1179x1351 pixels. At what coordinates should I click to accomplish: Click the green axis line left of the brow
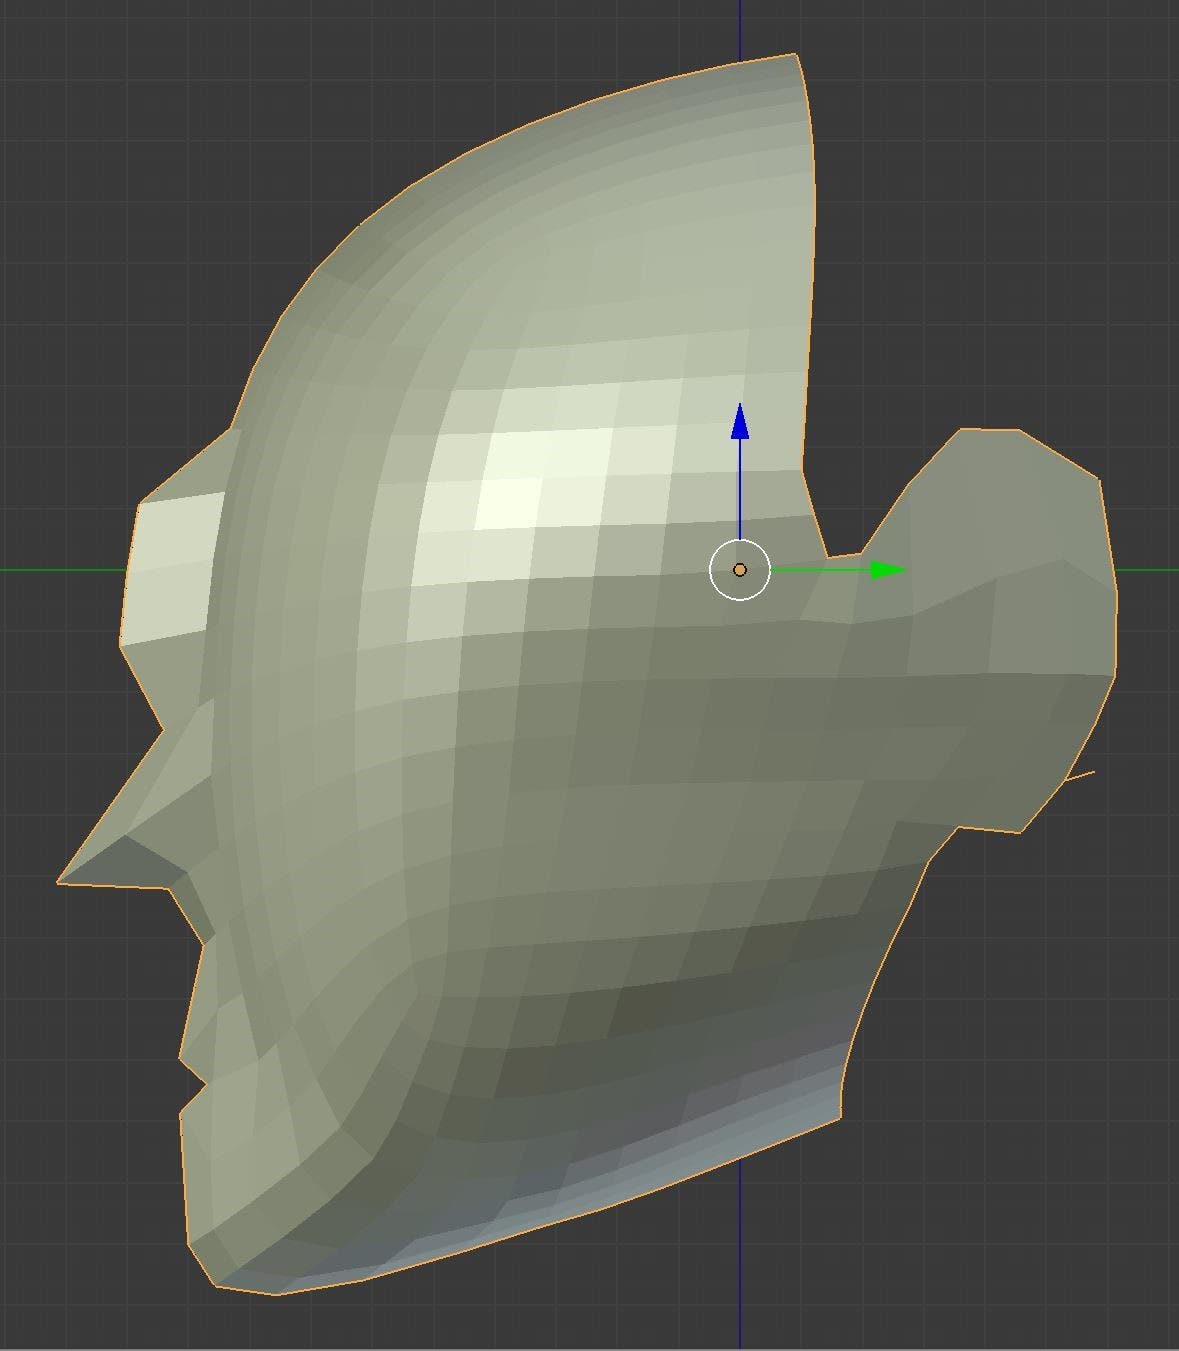pos(60,570)
